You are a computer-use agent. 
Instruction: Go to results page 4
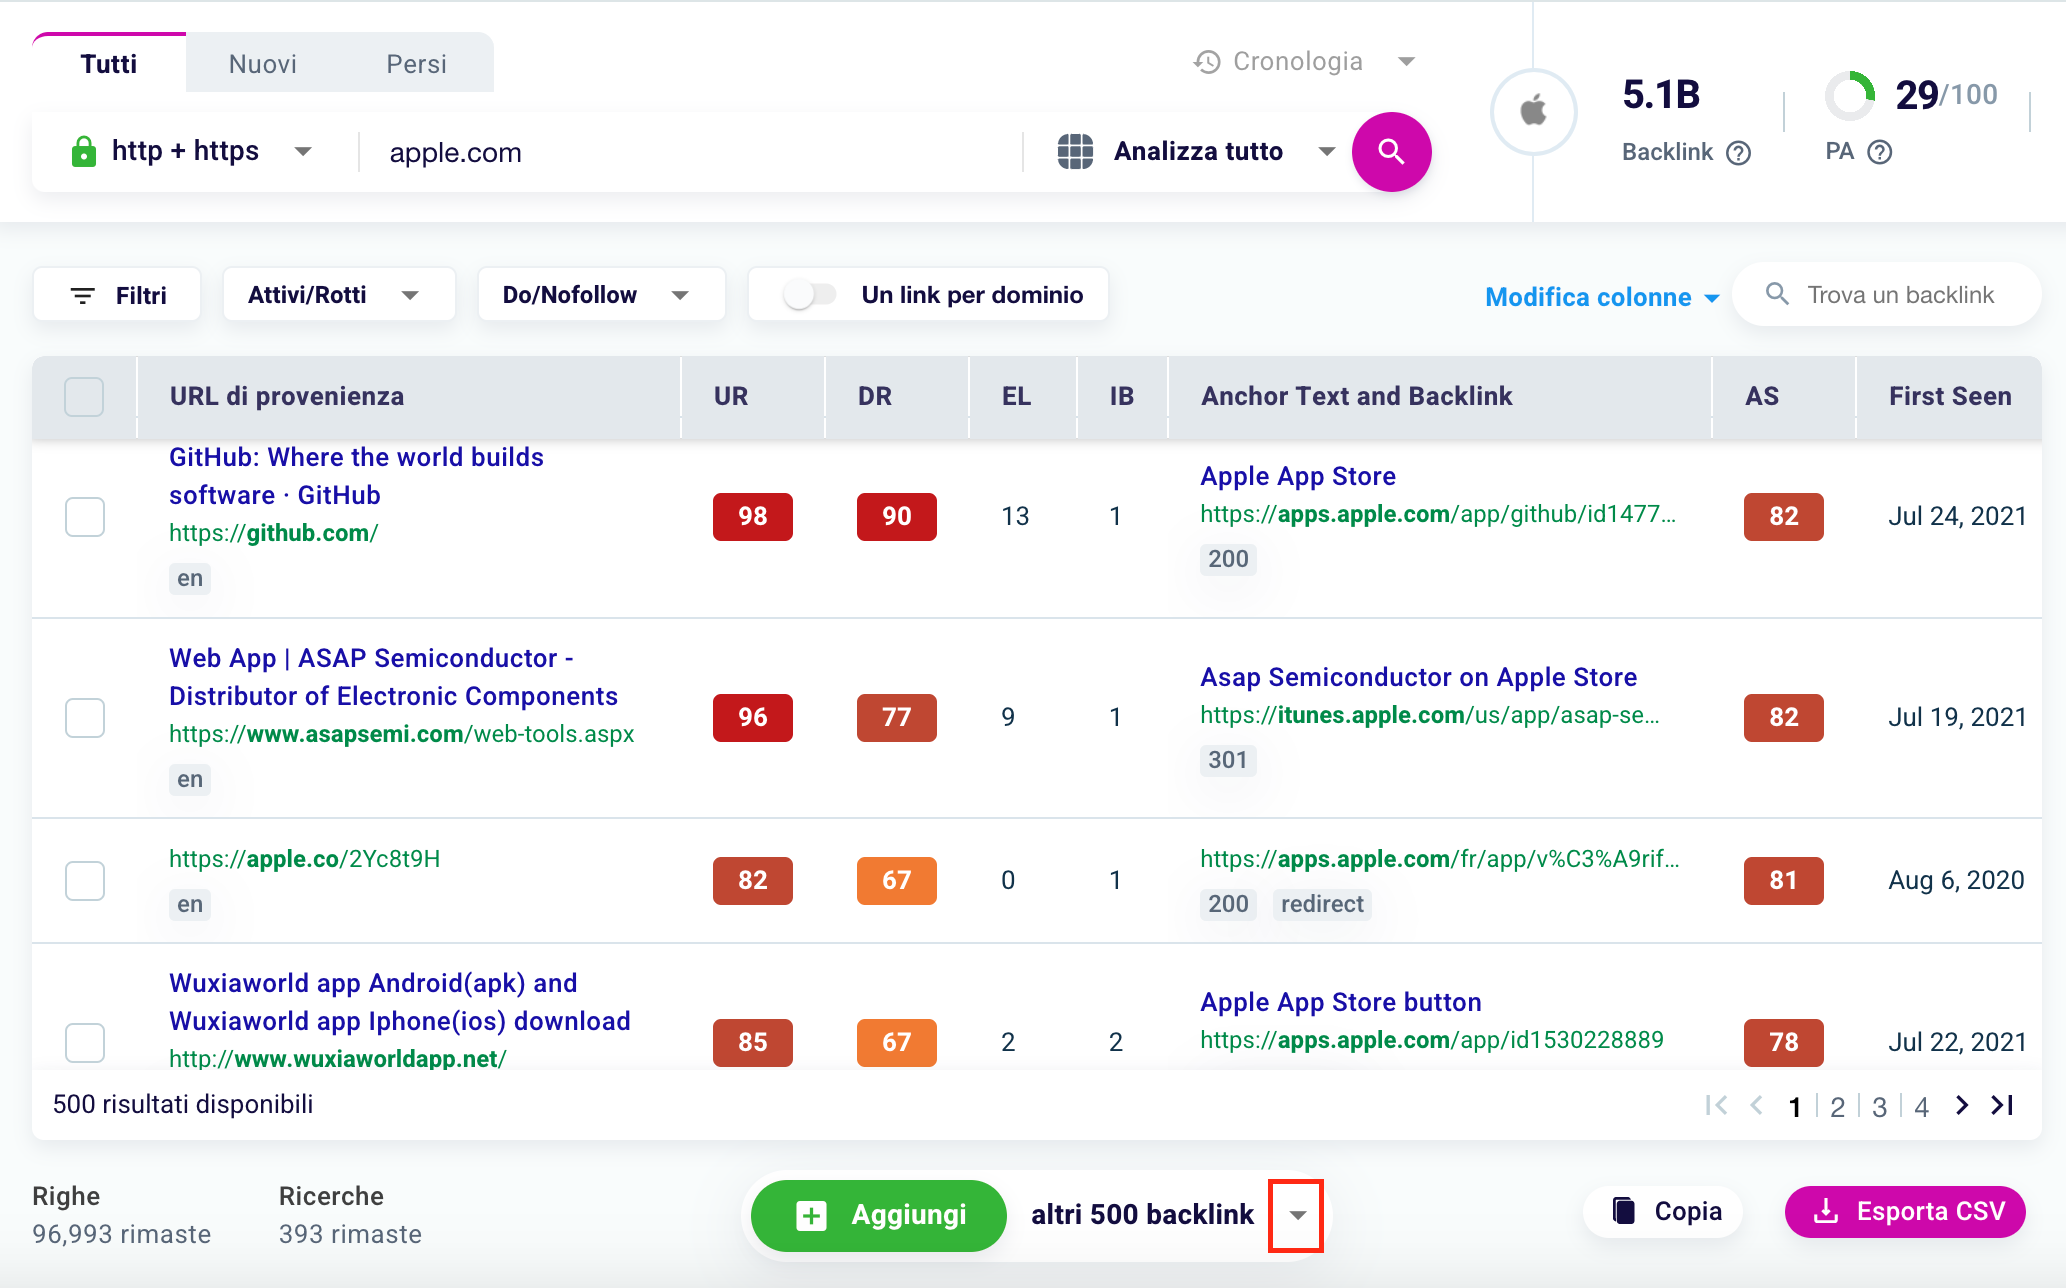(1921, 1107)
